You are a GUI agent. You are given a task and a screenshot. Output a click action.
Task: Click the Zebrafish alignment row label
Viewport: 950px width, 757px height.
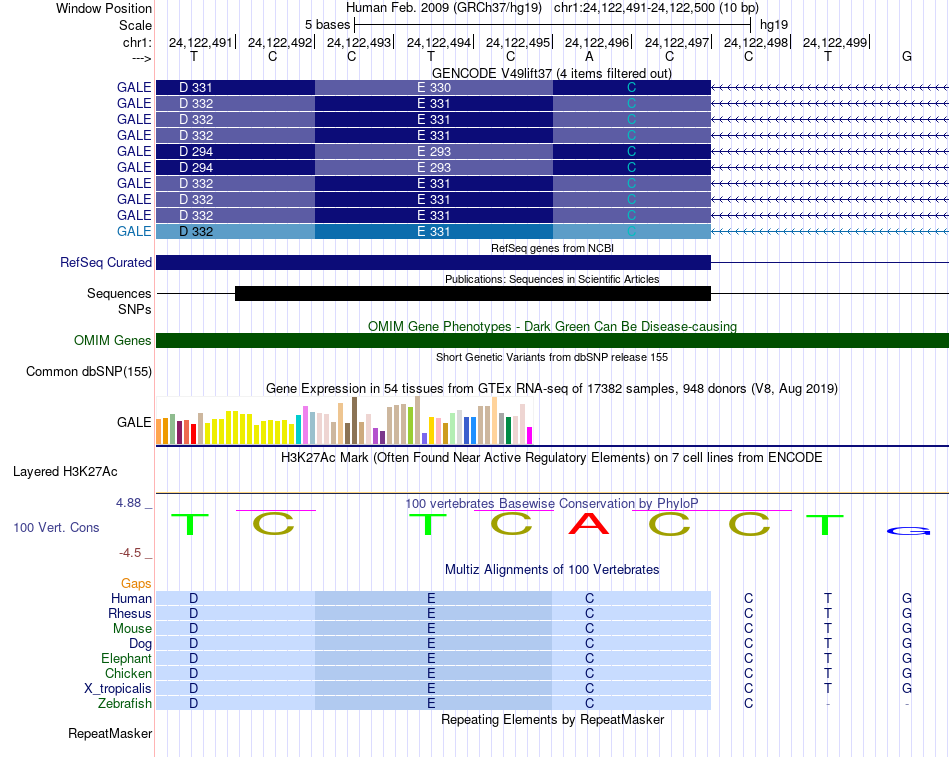pos(125,703)
